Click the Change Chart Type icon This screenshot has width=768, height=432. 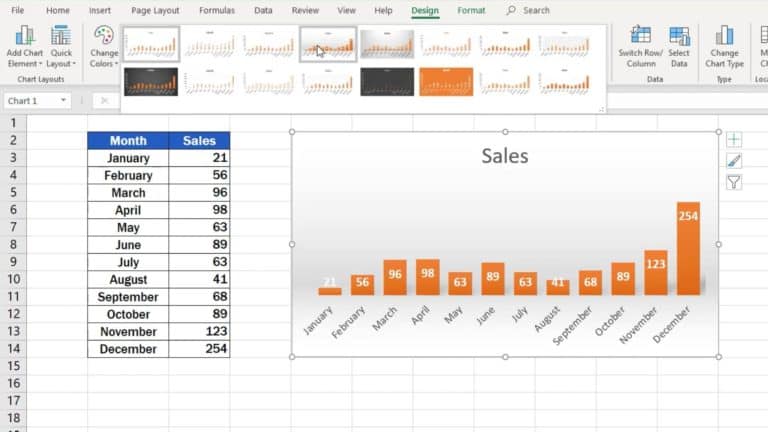[x=725, y=38]
